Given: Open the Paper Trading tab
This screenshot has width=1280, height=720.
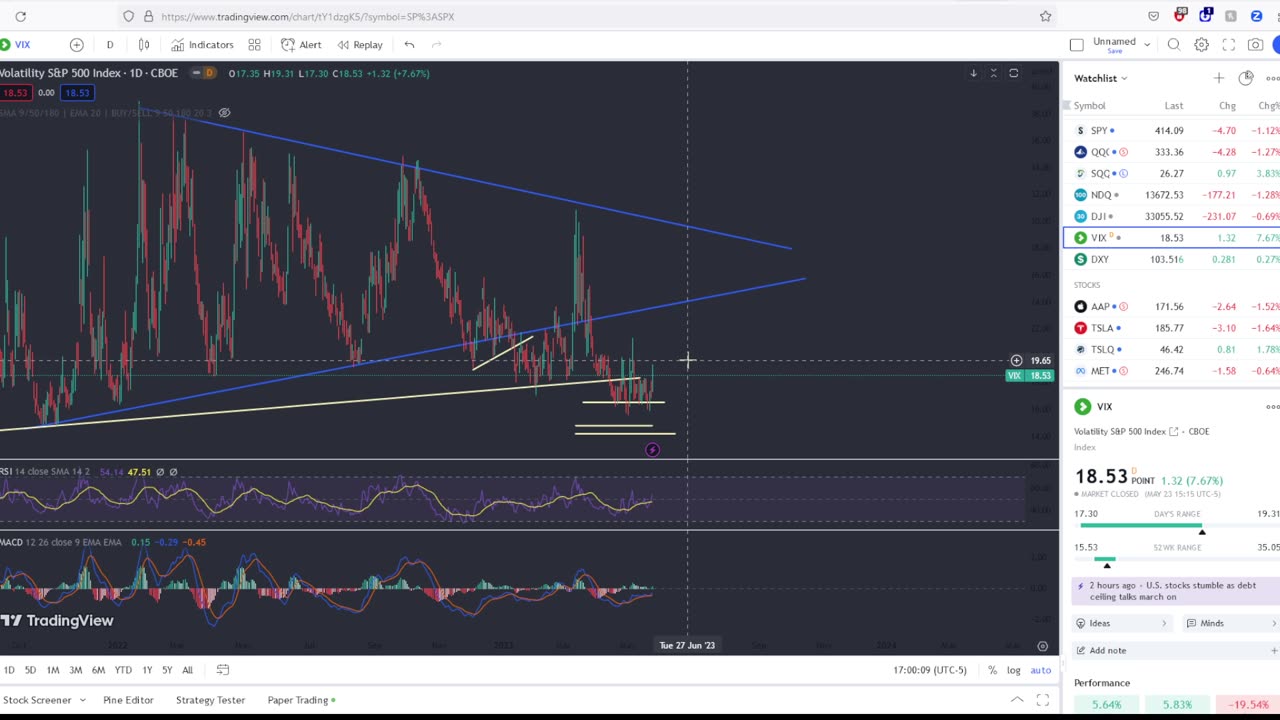Looking at the screenshot, I should (301, 700).
